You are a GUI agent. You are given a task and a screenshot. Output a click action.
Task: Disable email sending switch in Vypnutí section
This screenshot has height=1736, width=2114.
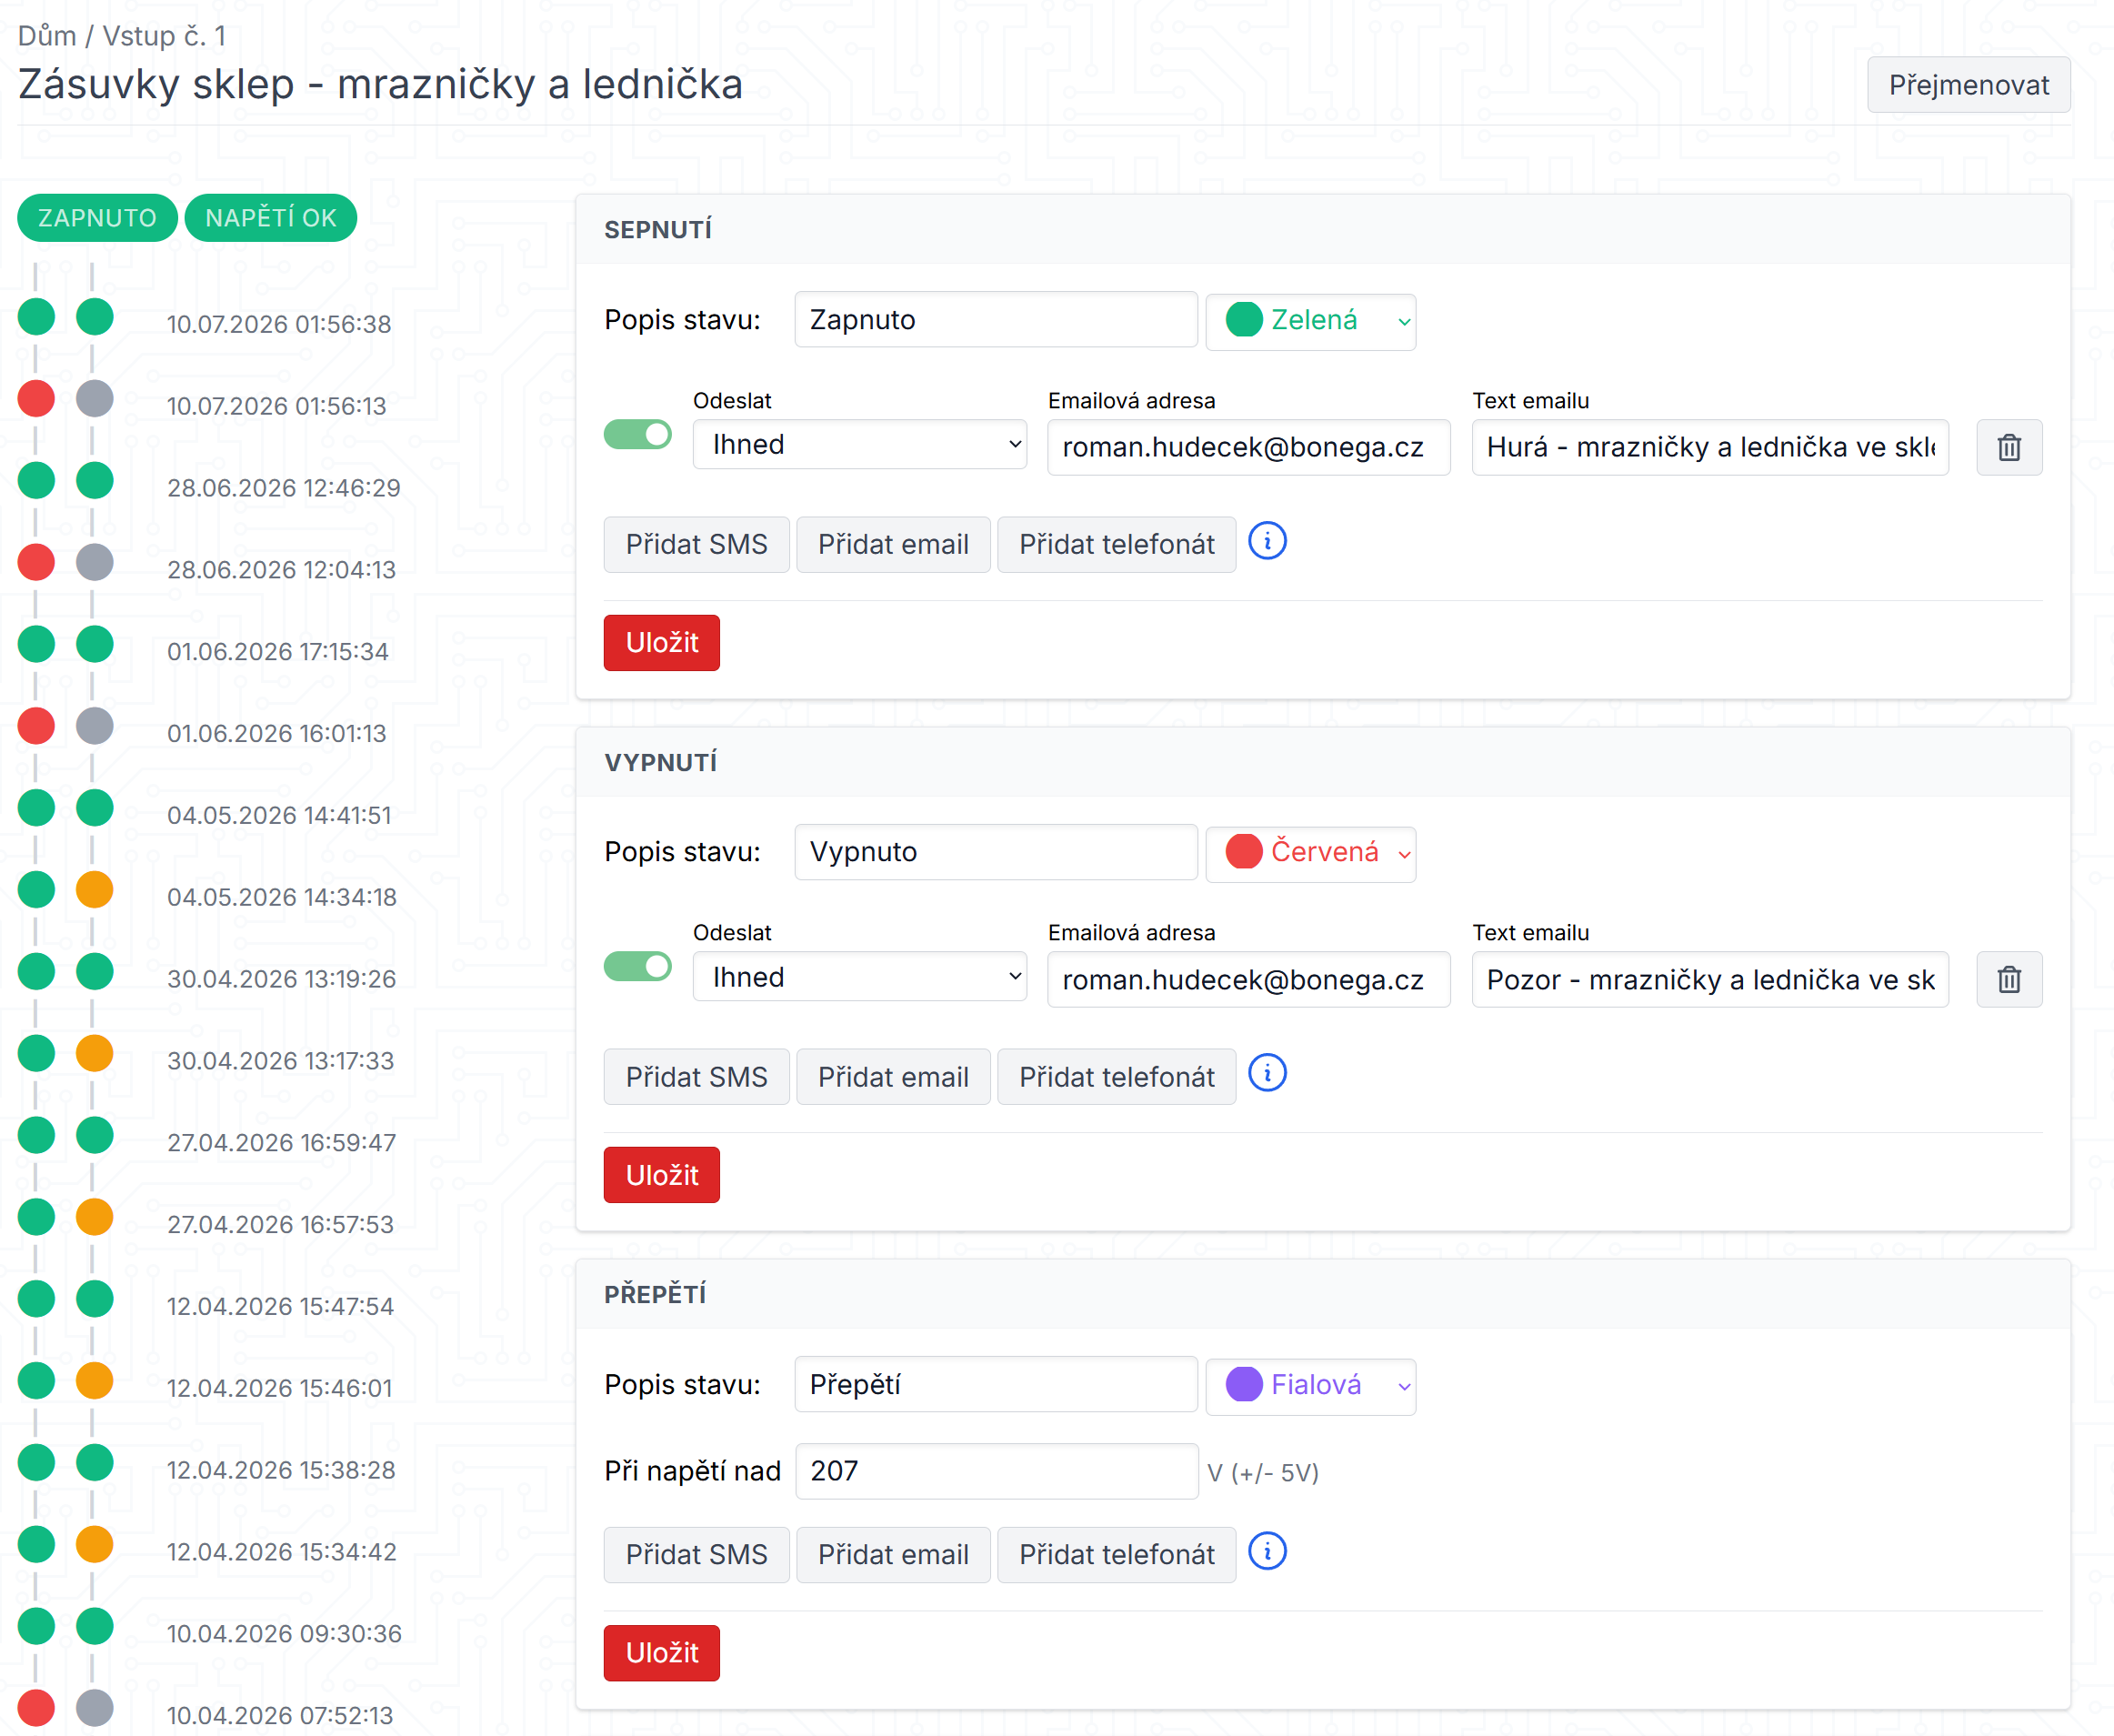point(638,967)
